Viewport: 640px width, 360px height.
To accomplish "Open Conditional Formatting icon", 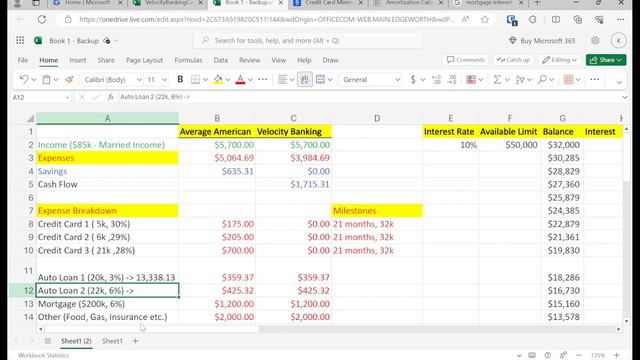I will click(x=471, y=80).
